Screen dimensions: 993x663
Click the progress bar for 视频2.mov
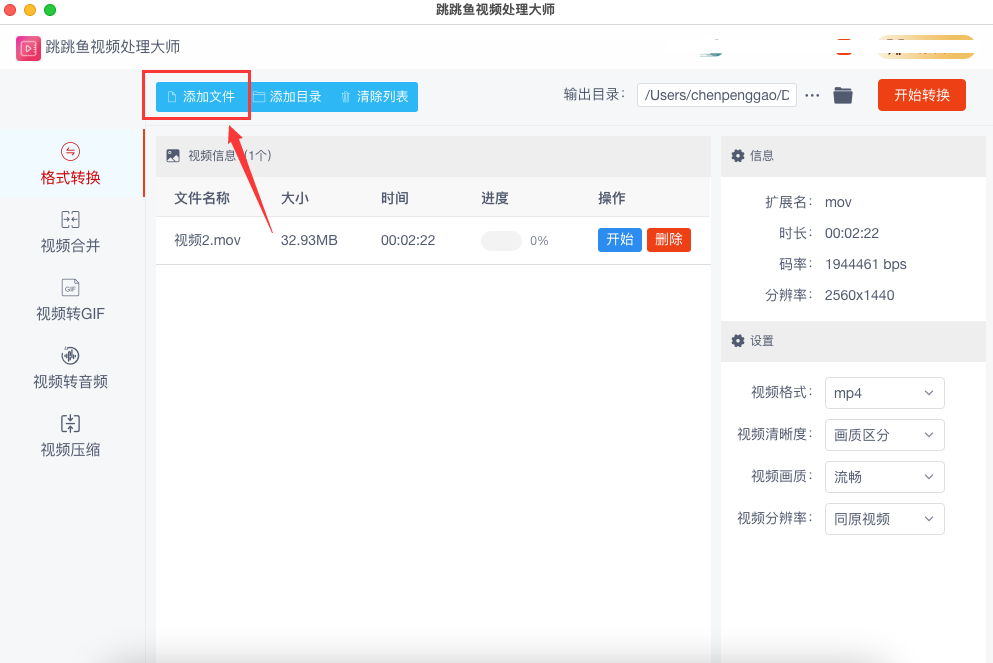coord(501,241)
